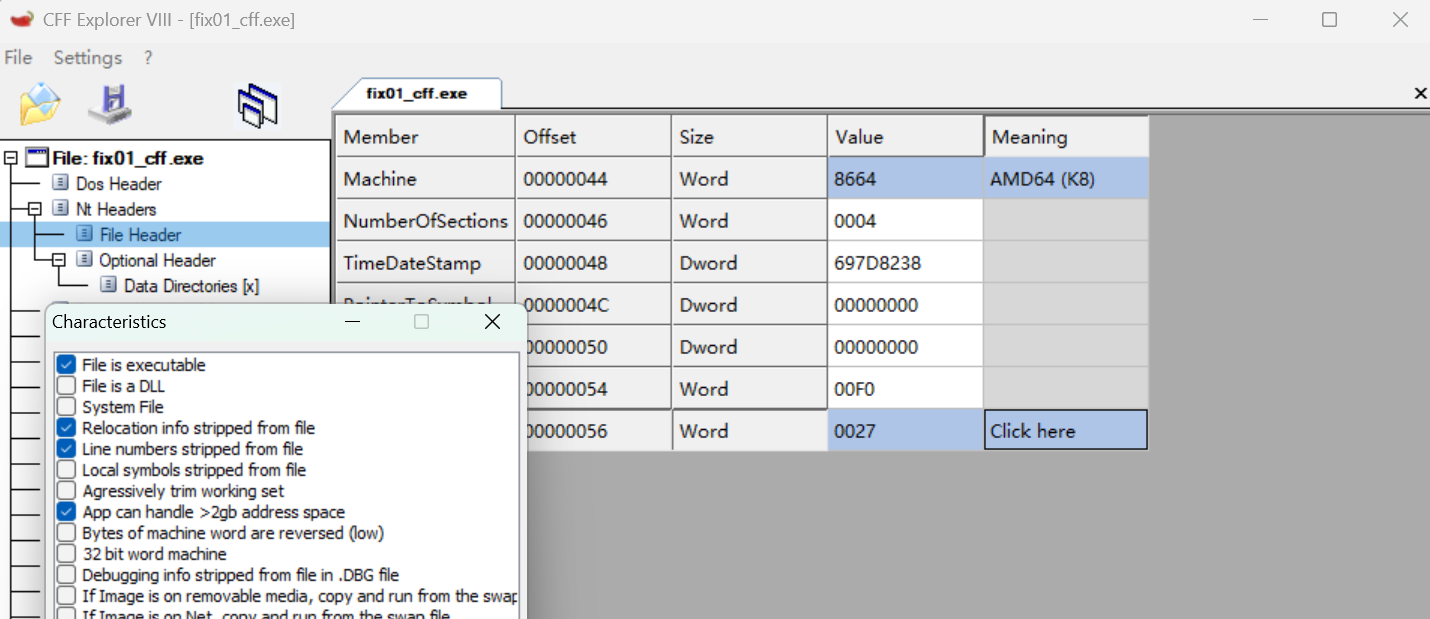The height and width of the screenshot is (619, 1430).
Task: Collapse the Nt Headers tree node
Action: point(35,209)
